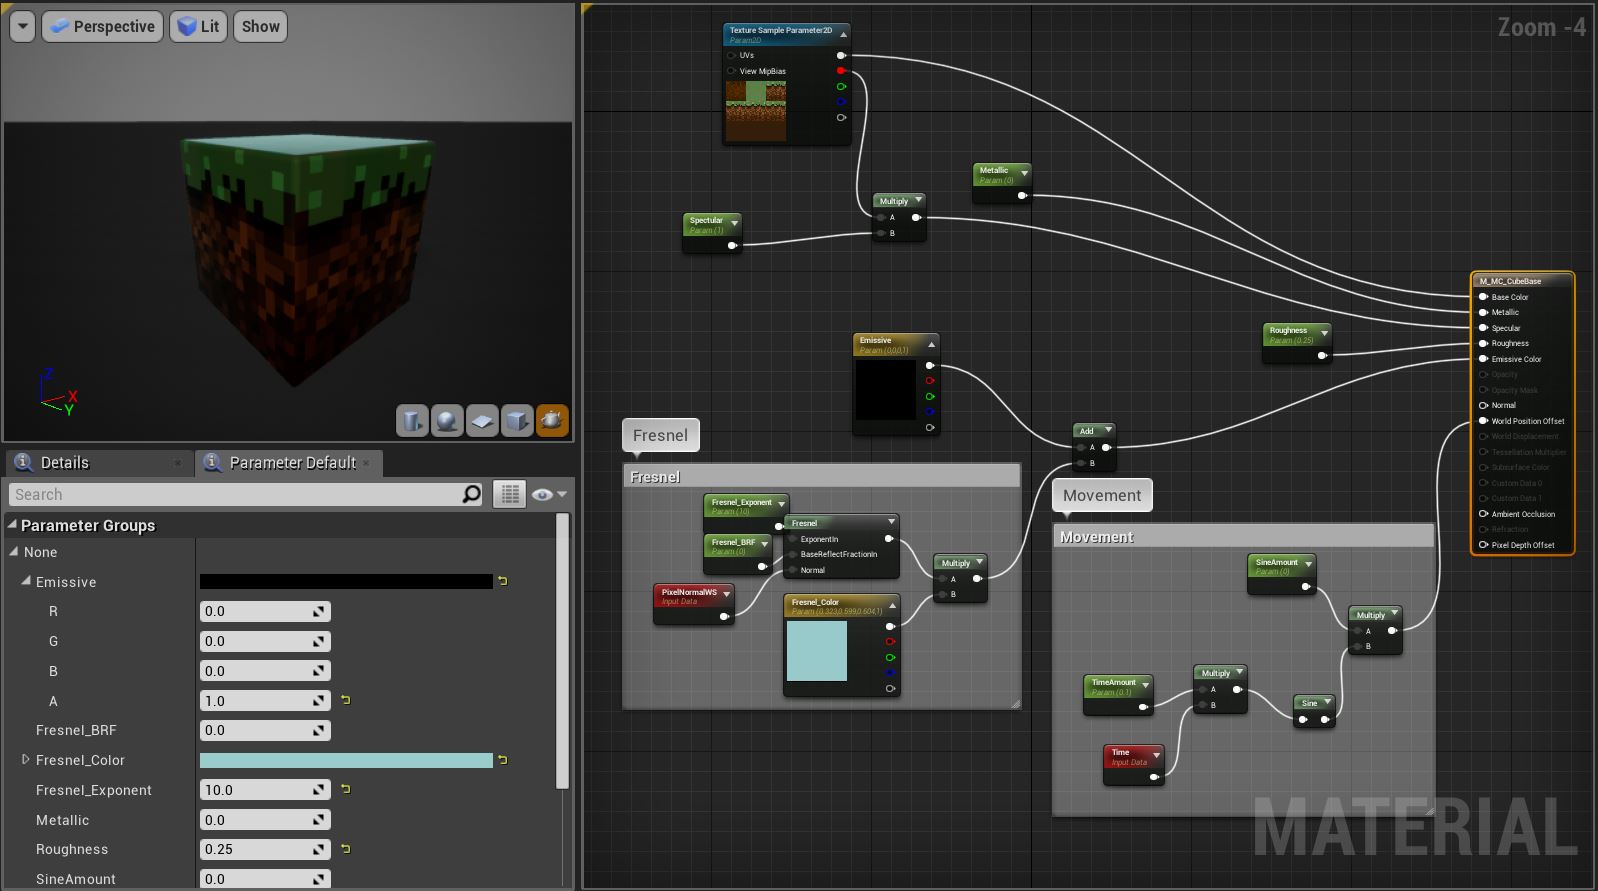This screenshot has width=1598, height=891.
Task: Click the Specular input pin on M_MC_CubeBase
Action: (1483, 328)
